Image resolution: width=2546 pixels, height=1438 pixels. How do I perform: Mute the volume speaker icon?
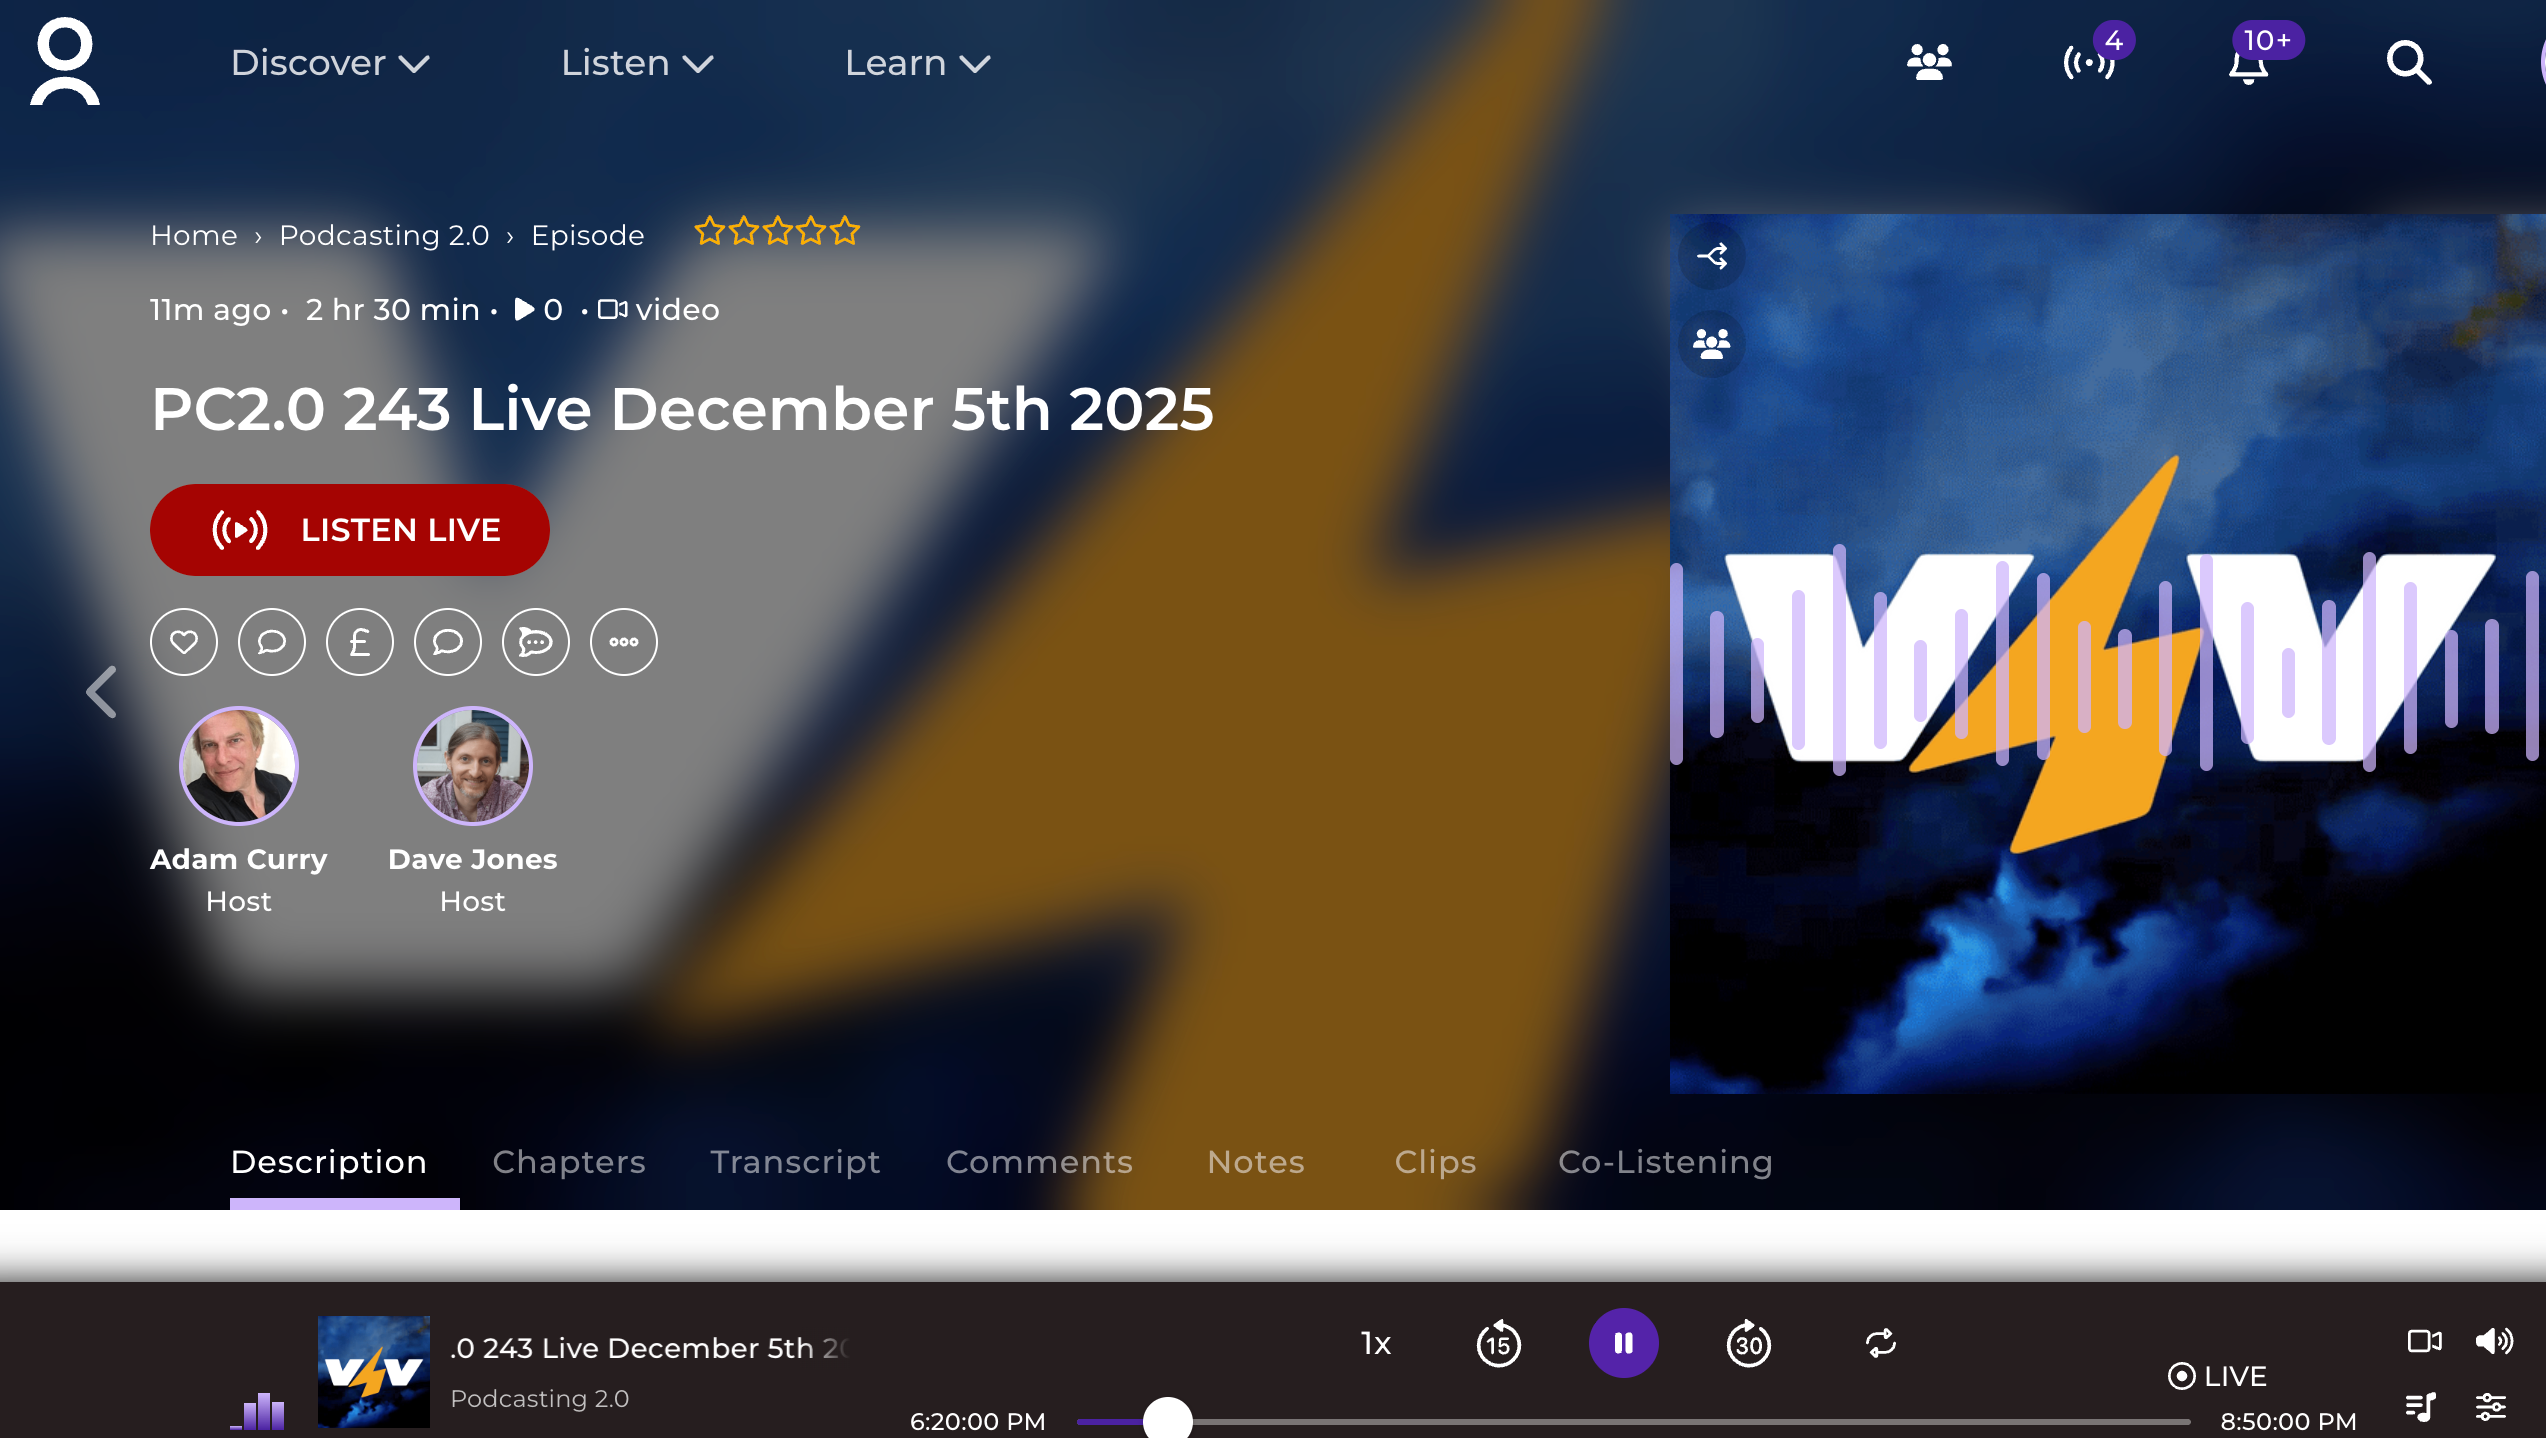point(2493,1341)
